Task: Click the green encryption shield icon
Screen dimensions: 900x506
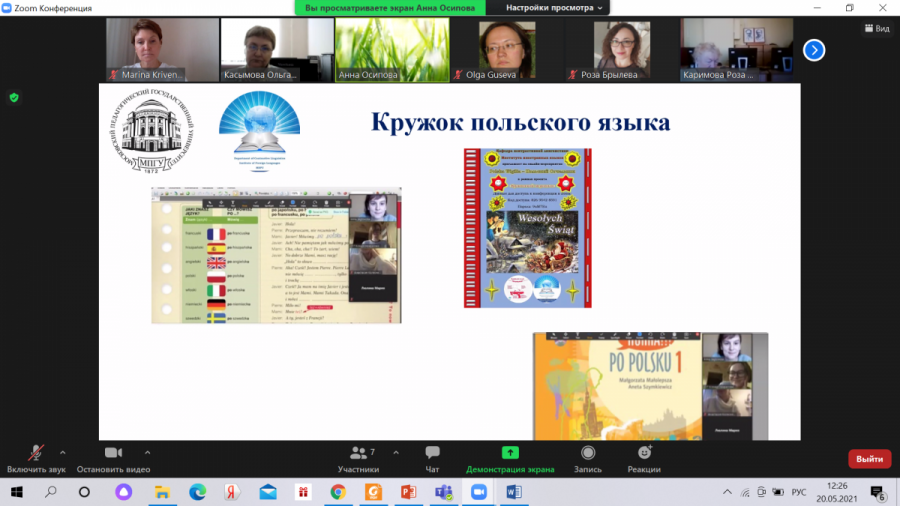Action: tap(14, 97)
